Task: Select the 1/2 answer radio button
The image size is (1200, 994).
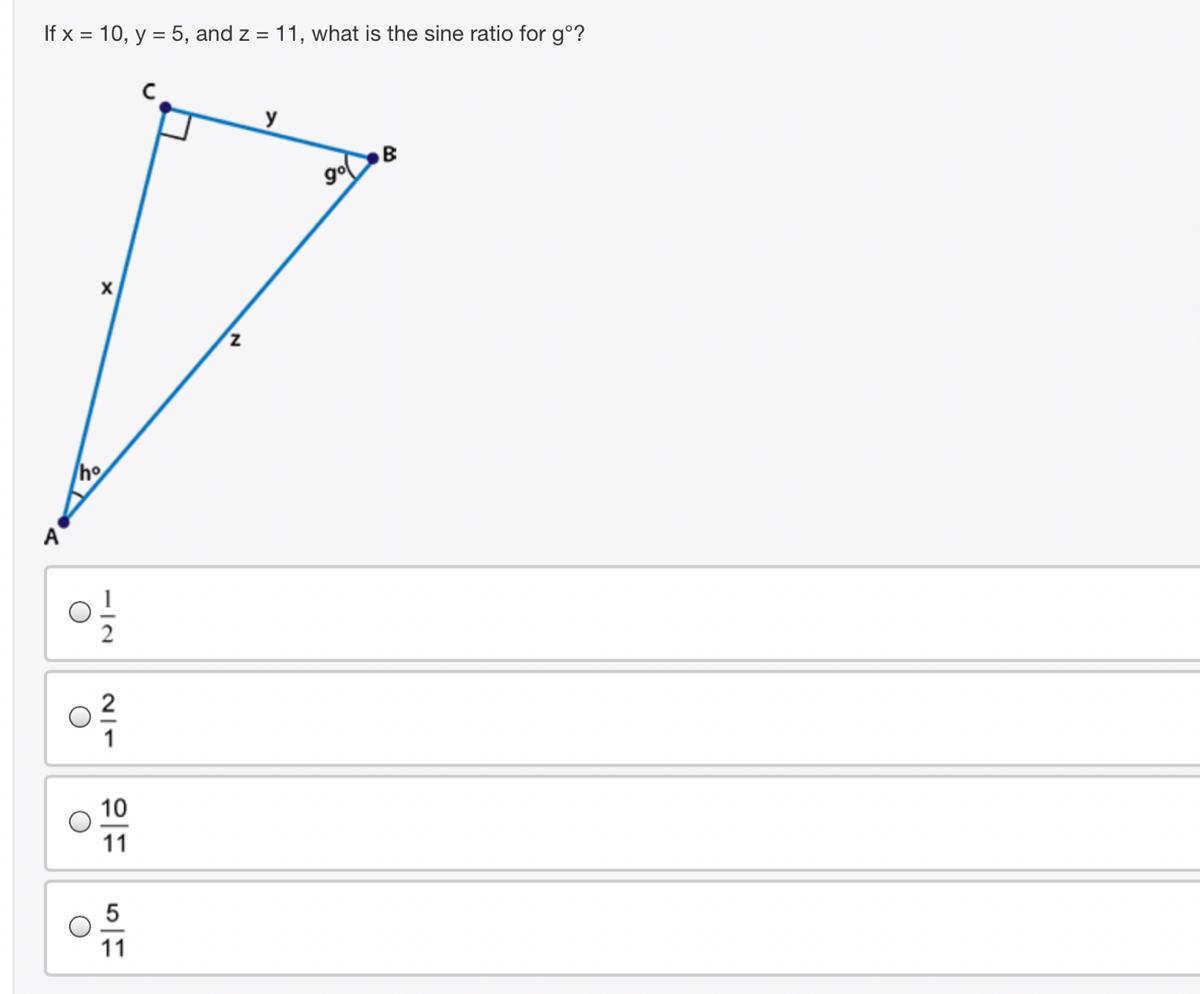Action: (x=80, y=613)
